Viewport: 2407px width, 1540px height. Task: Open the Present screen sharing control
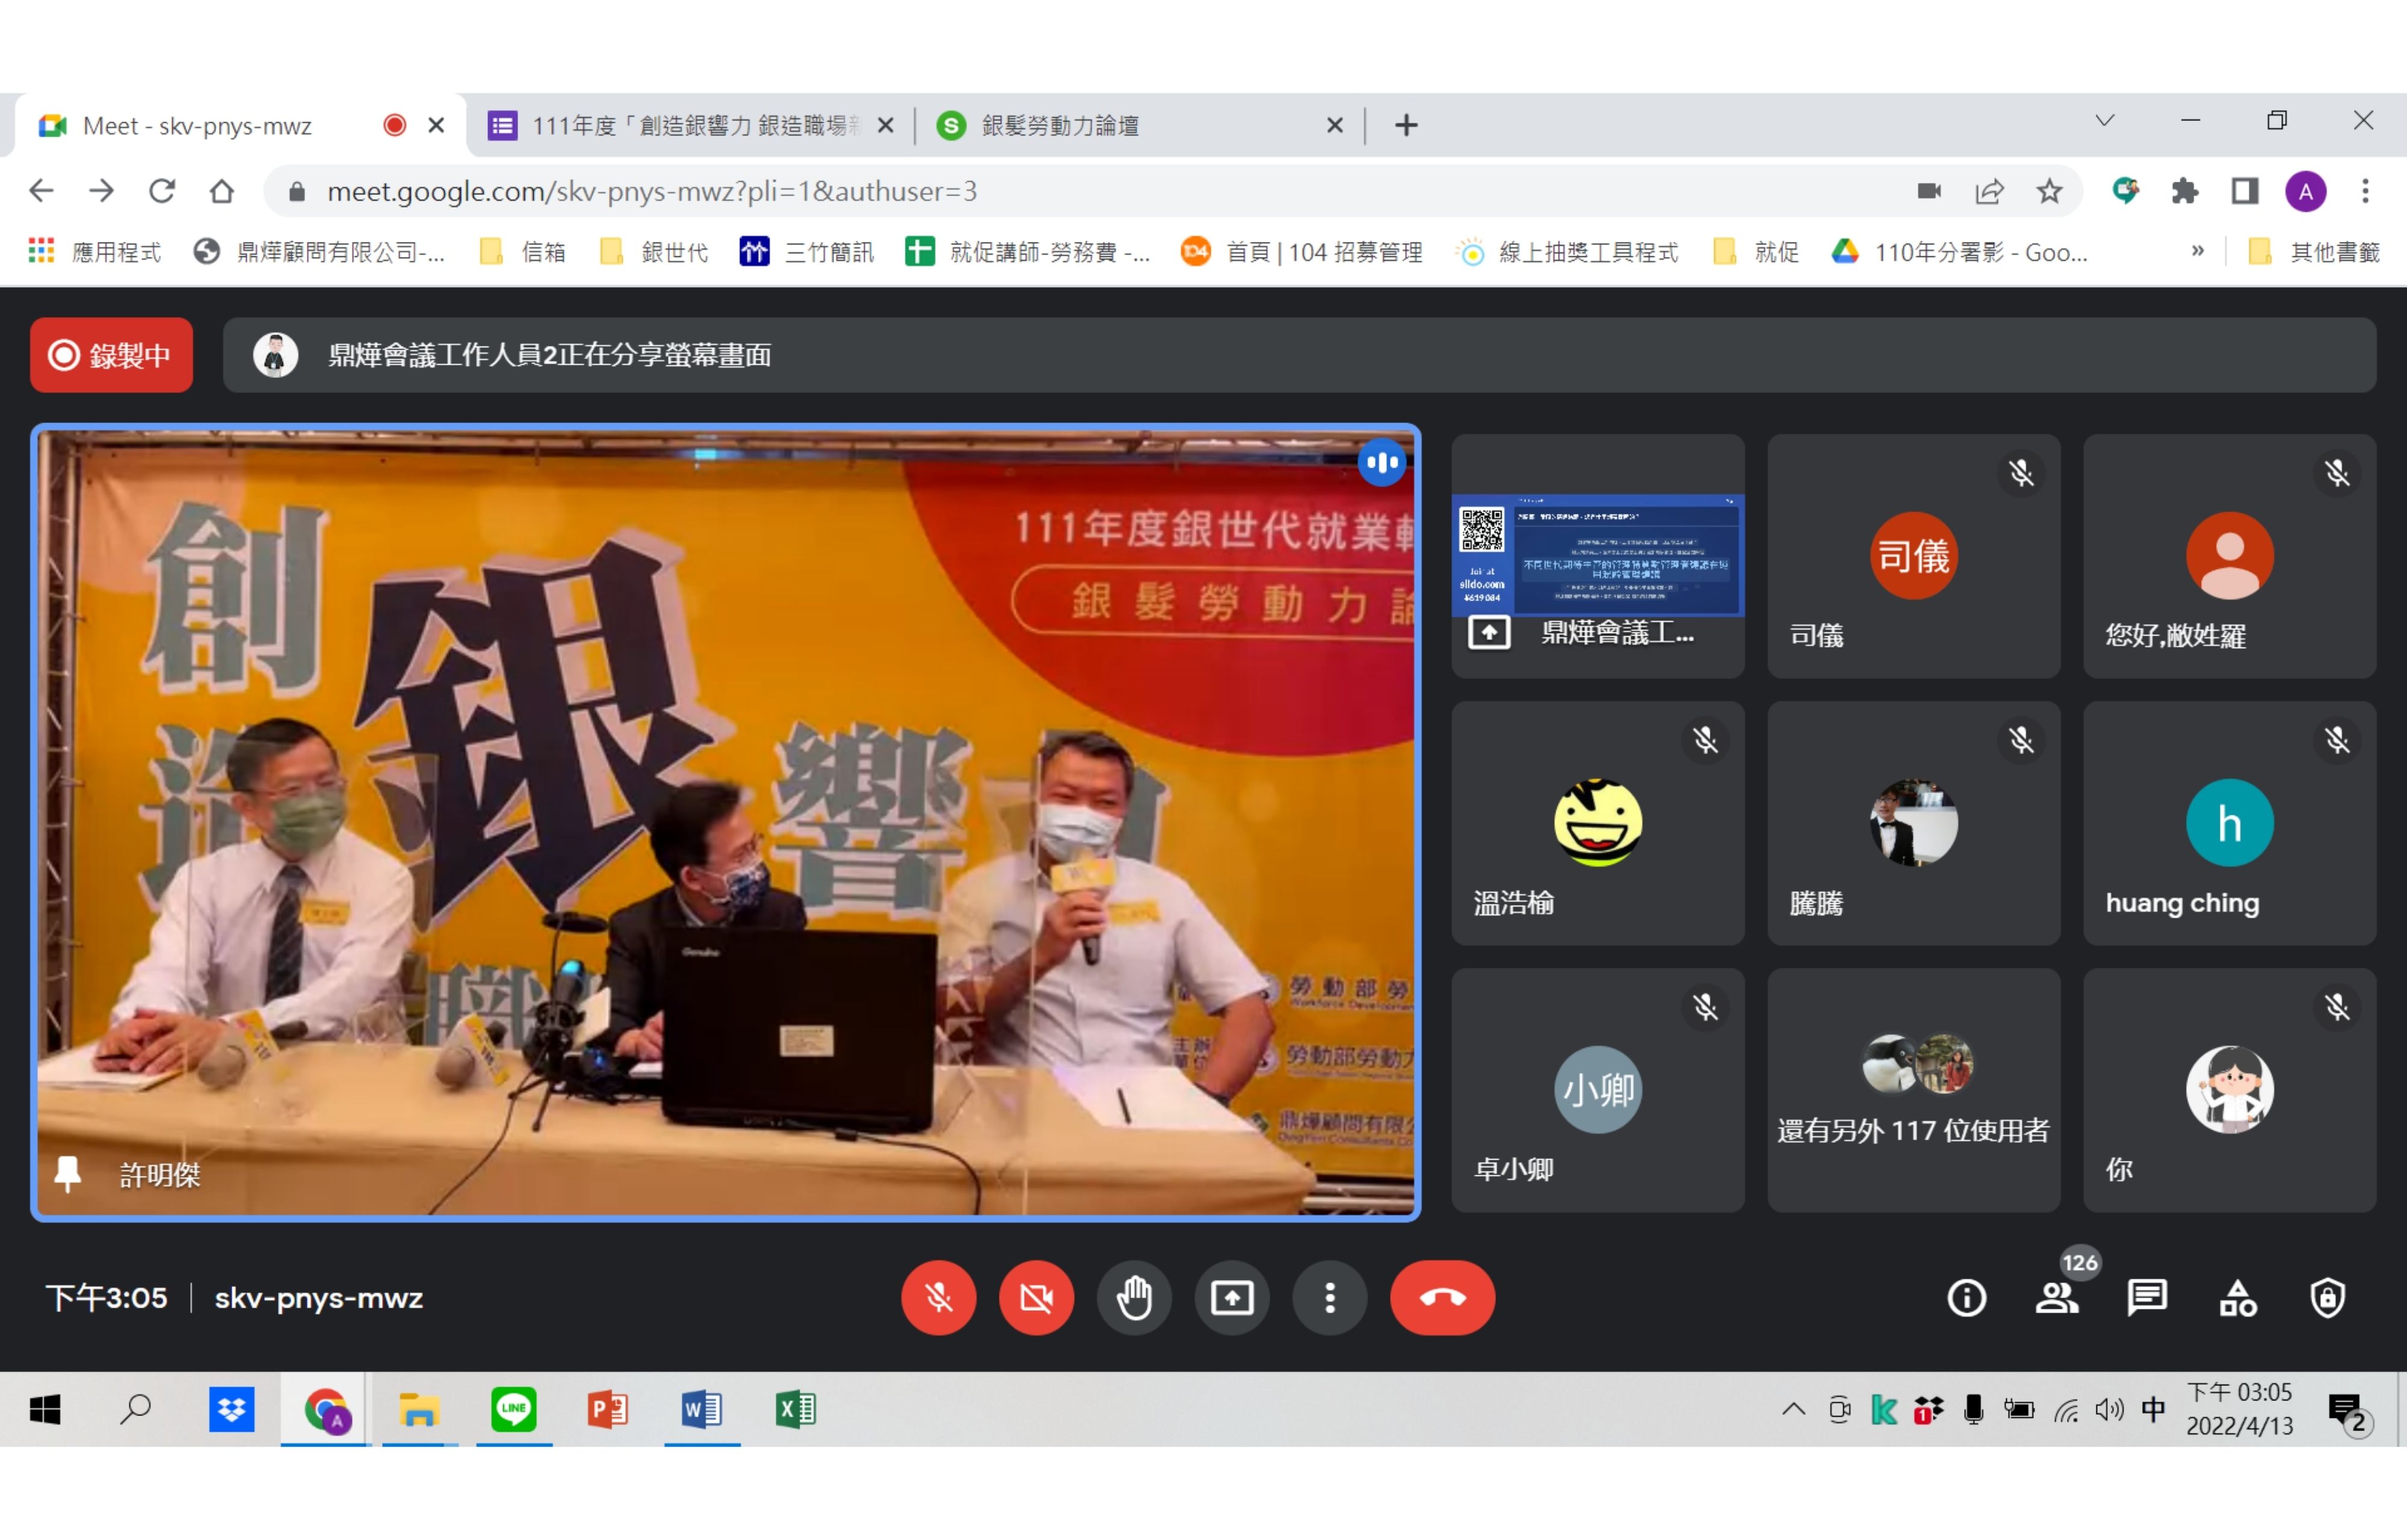point(1232,1297)
